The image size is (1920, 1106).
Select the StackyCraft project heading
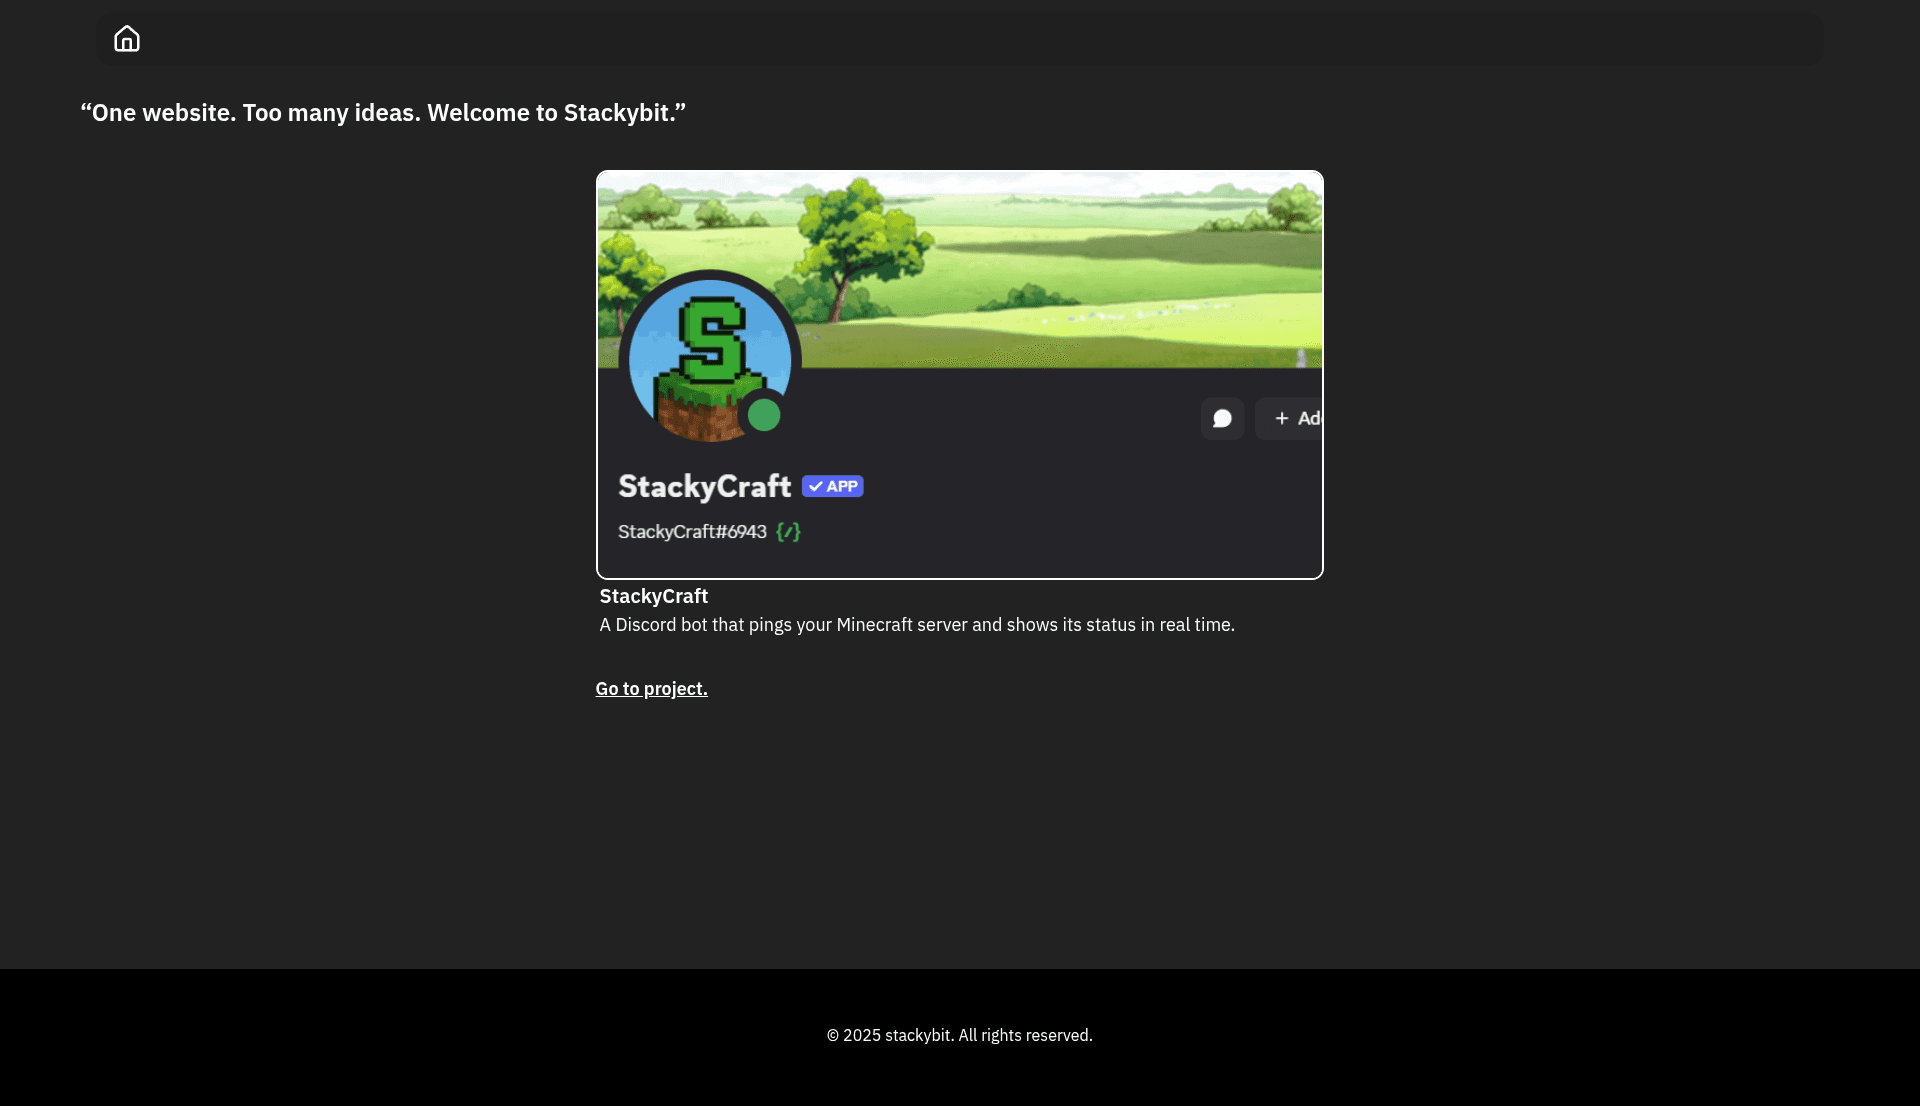point(653,596)
